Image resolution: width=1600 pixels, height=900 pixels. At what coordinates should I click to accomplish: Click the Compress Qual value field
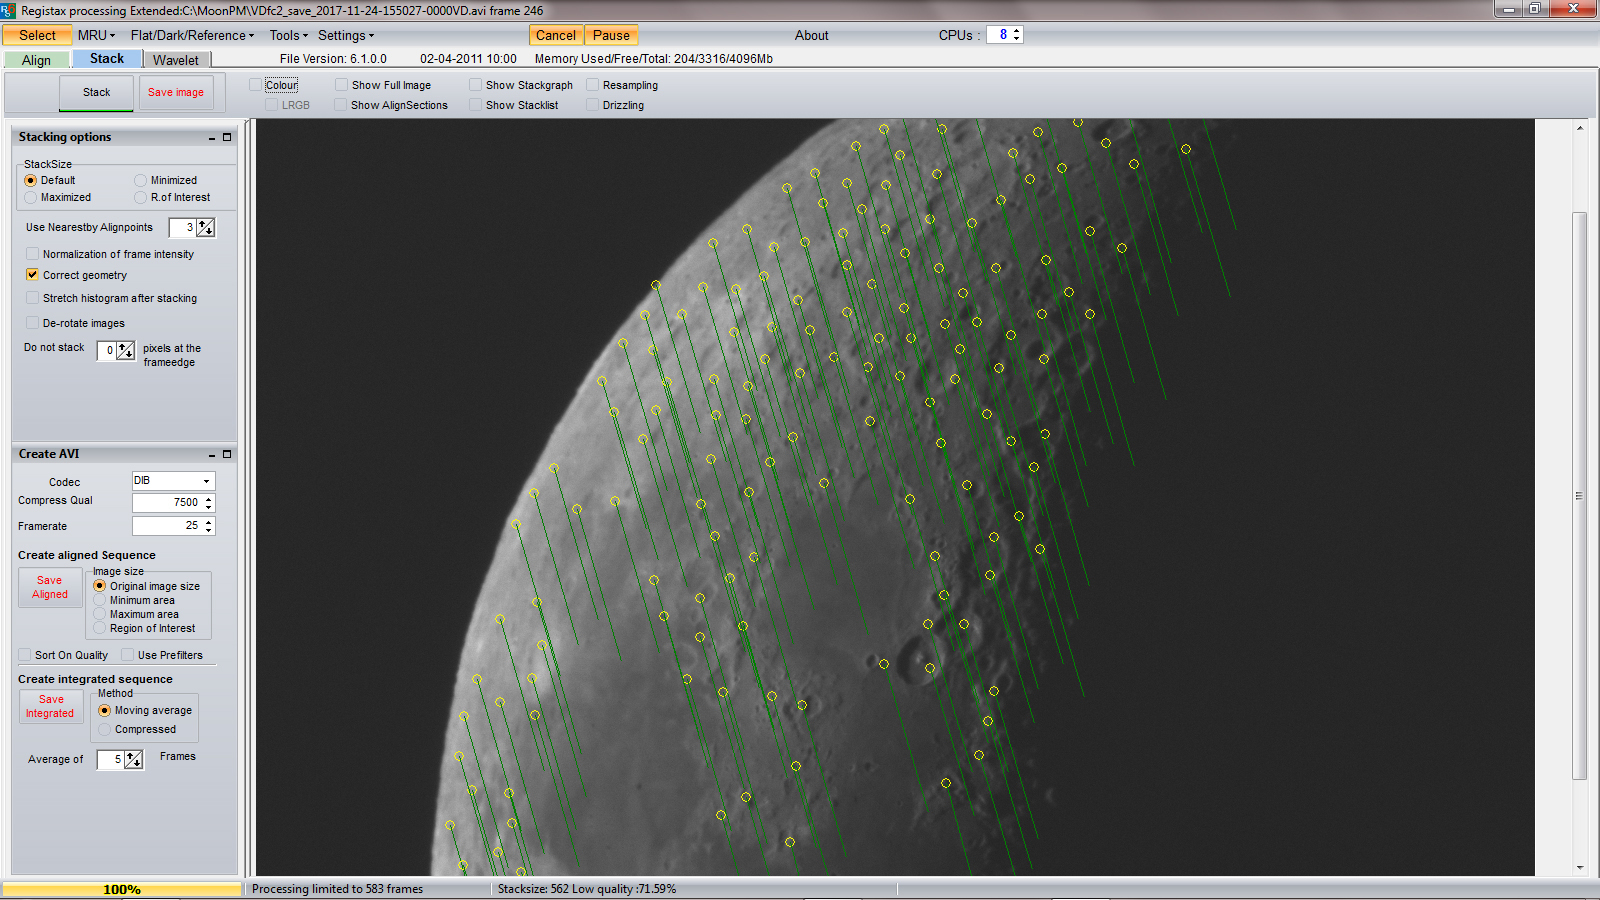167,503
